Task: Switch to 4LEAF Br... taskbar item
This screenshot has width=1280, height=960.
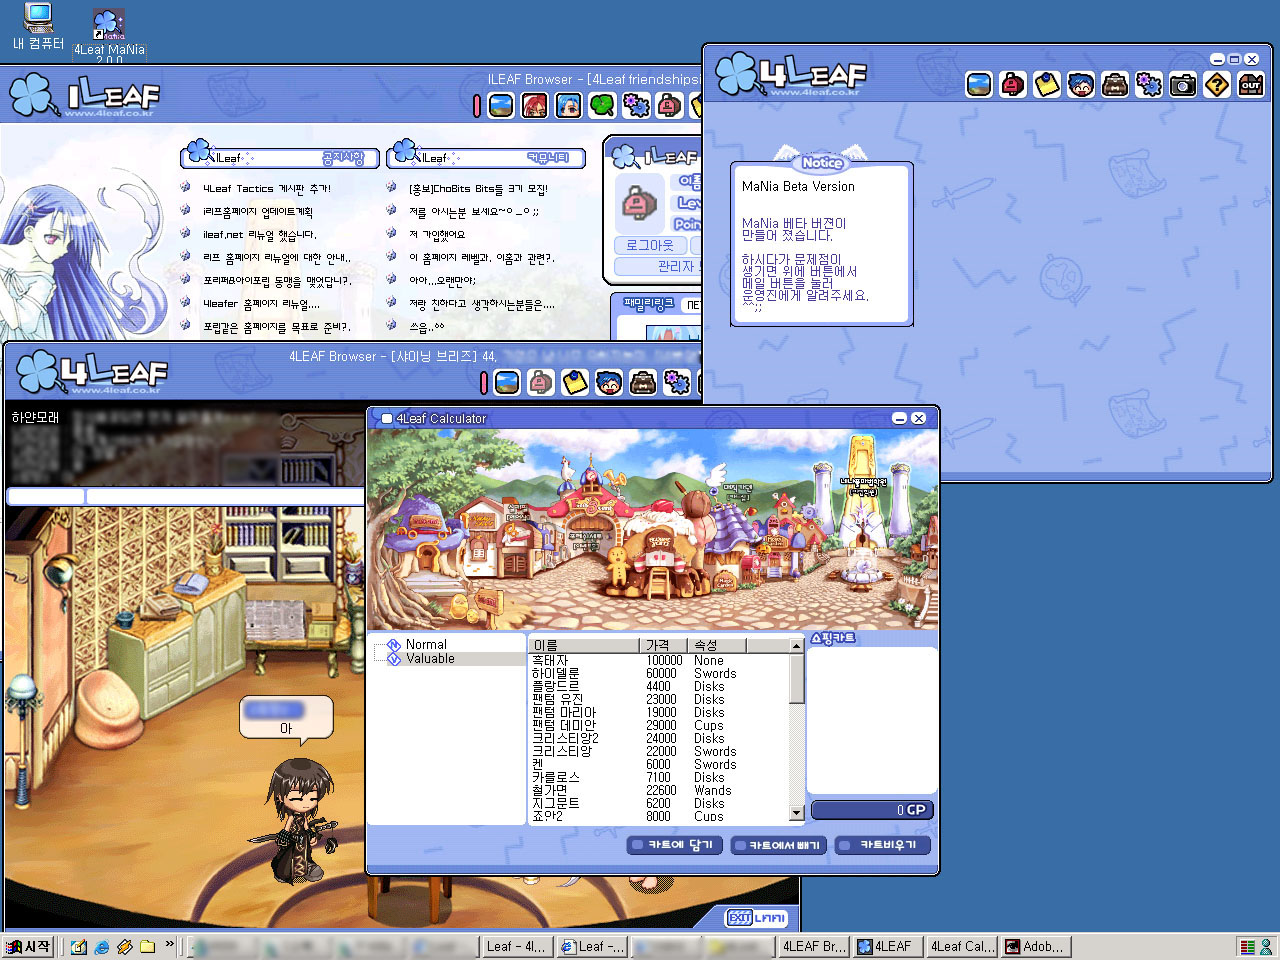Action: 814,946
